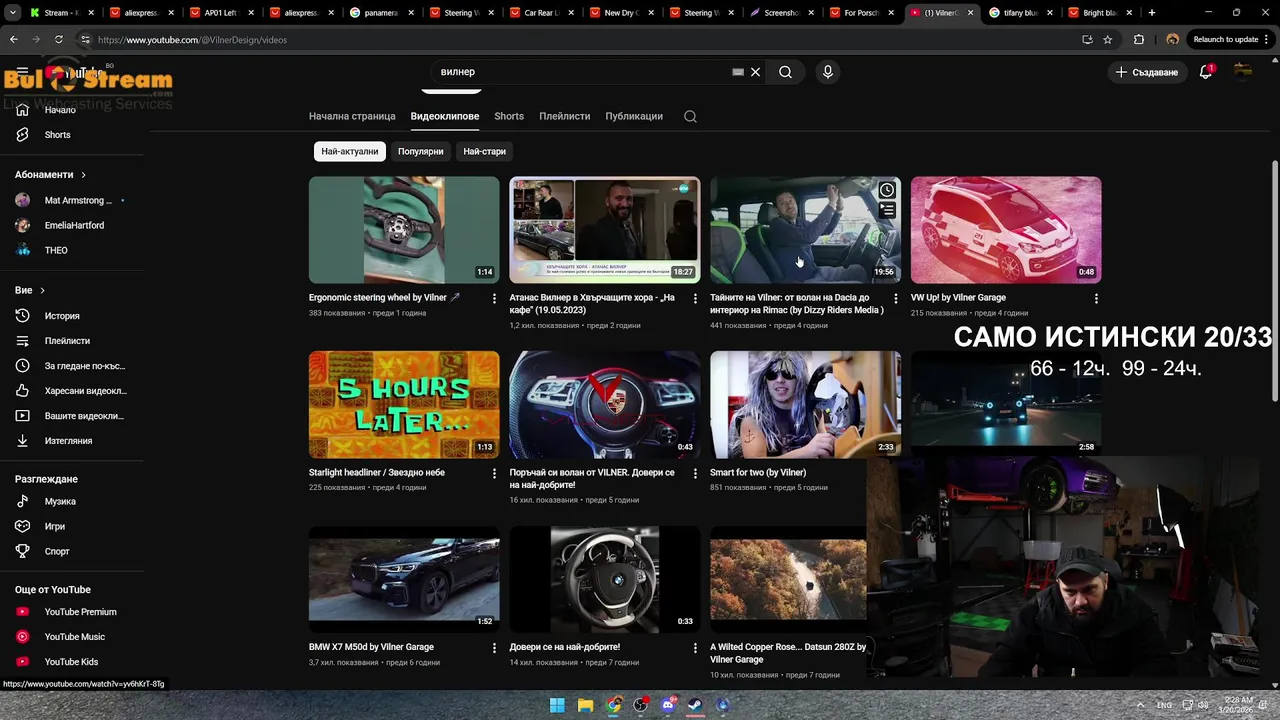Expand the Вие section chevron

[x=42, y=291]
